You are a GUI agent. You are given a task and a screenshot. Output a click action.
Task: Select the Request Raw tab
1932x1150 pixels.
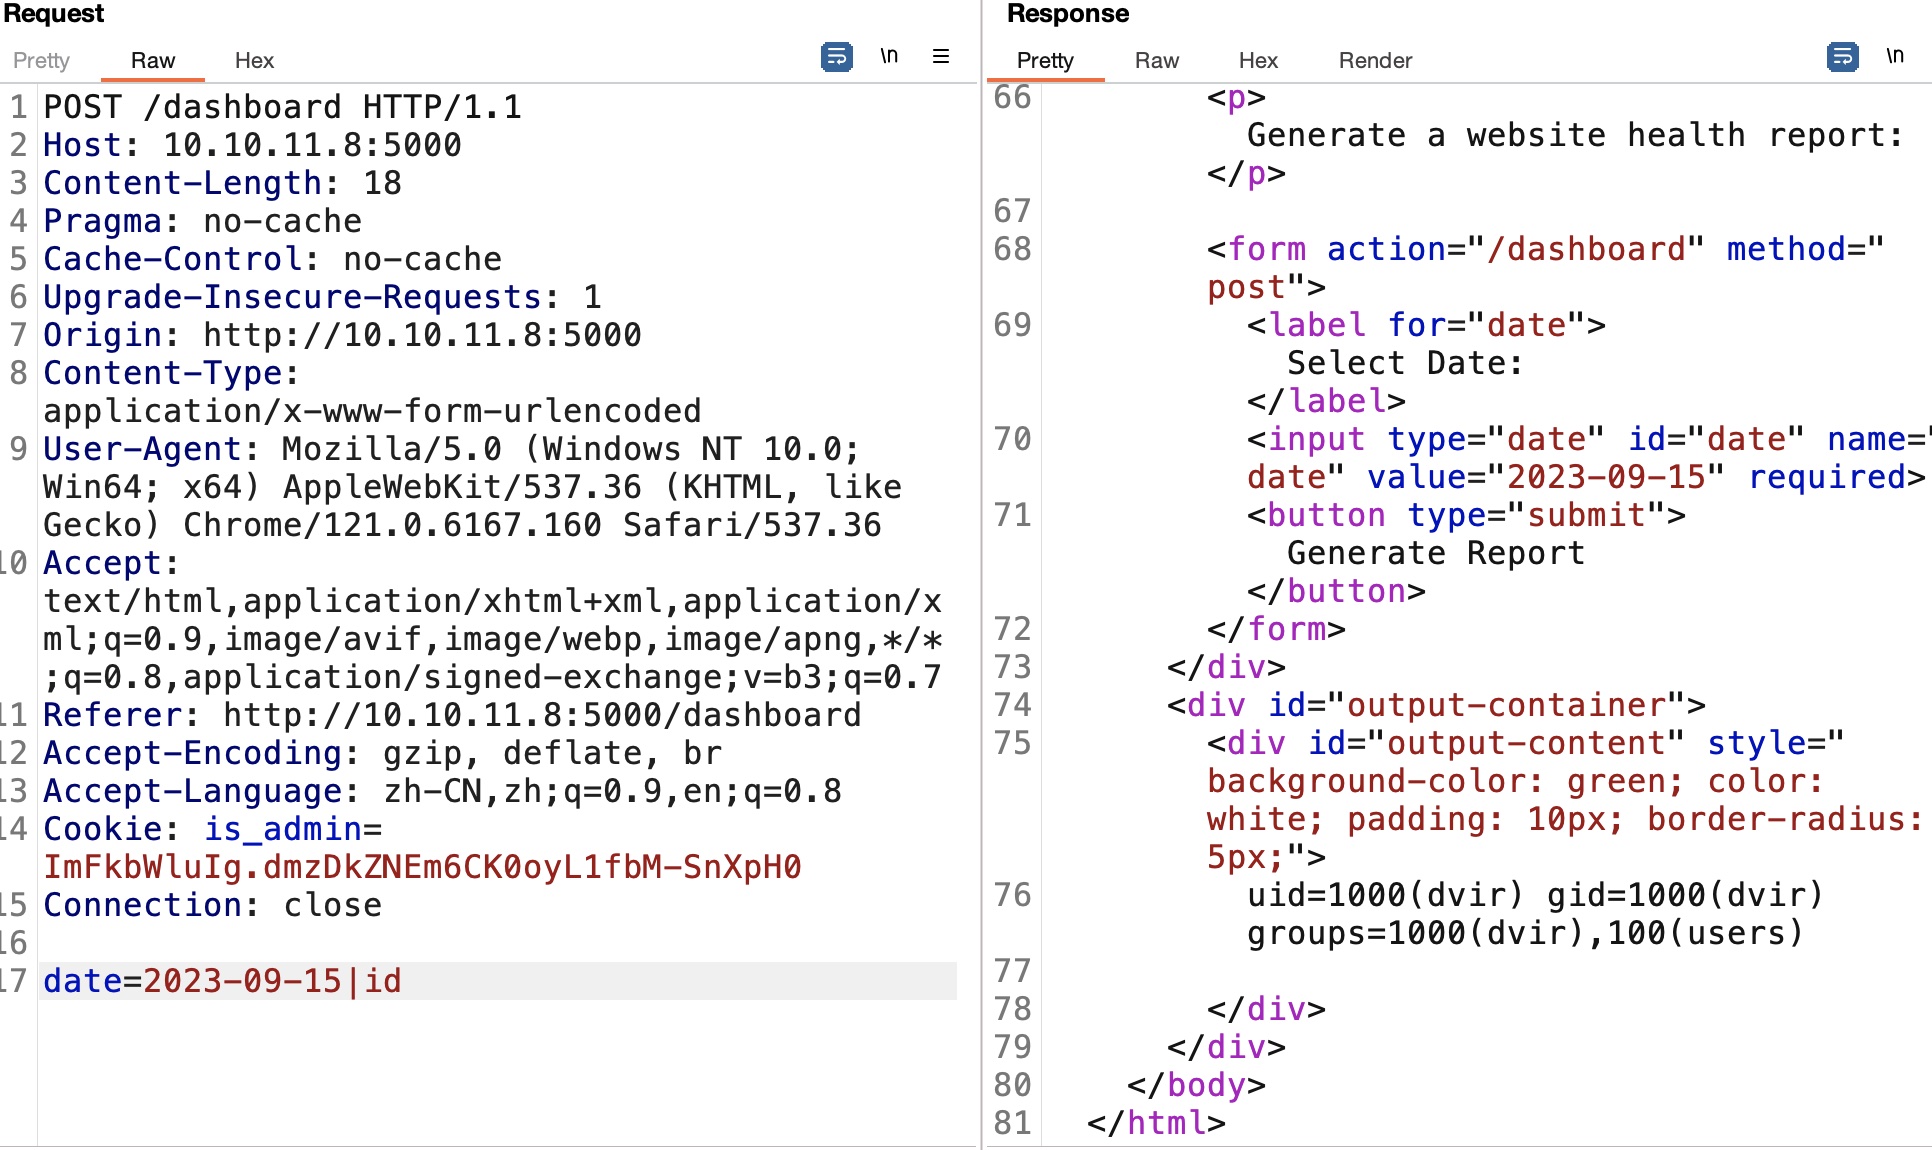point(152,61)
